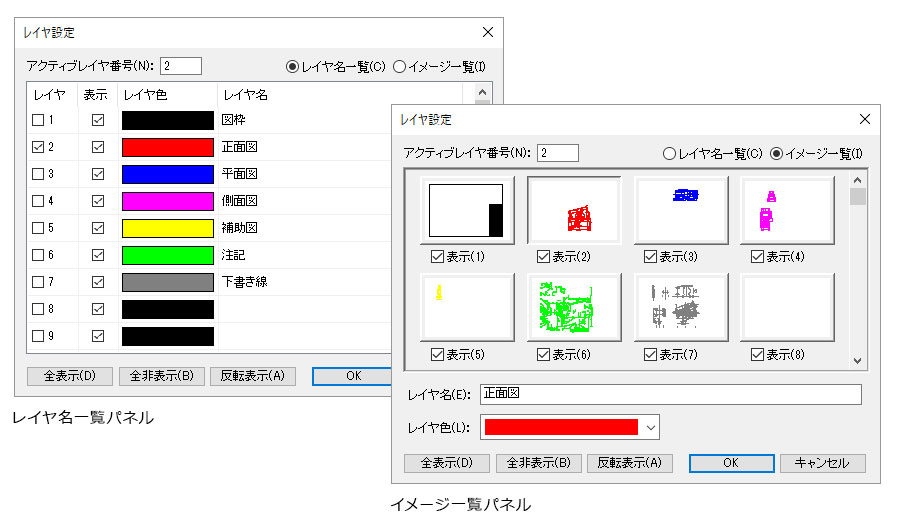Select the red layer 2 thumbnail image

pos(574,211)
